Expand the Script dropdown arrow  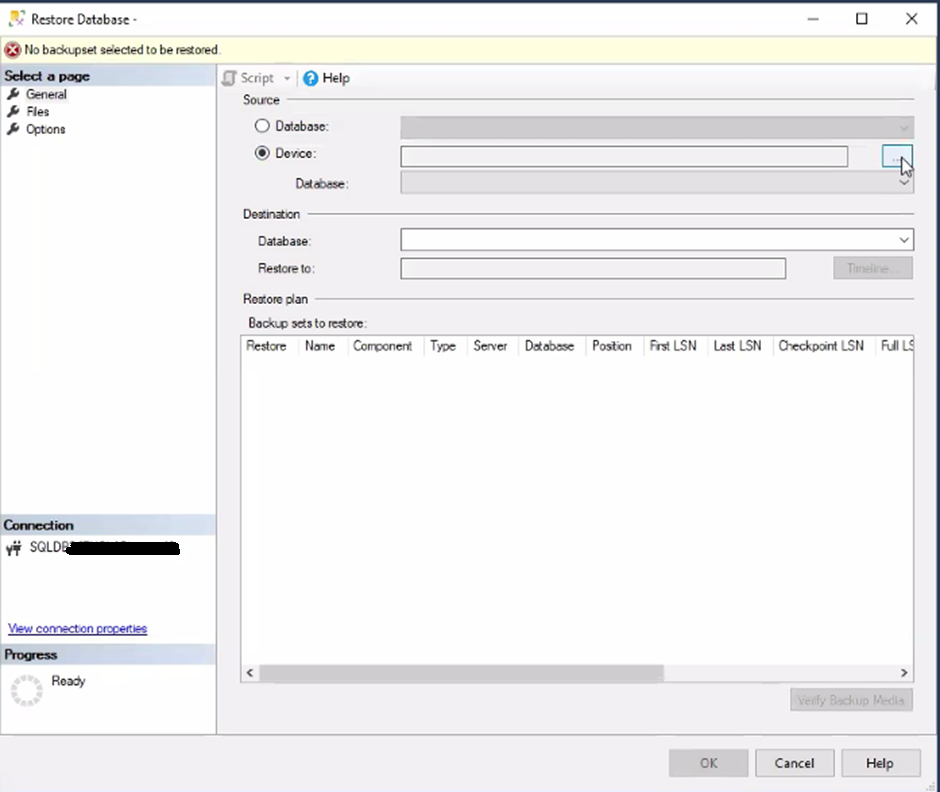coord(287,78)
